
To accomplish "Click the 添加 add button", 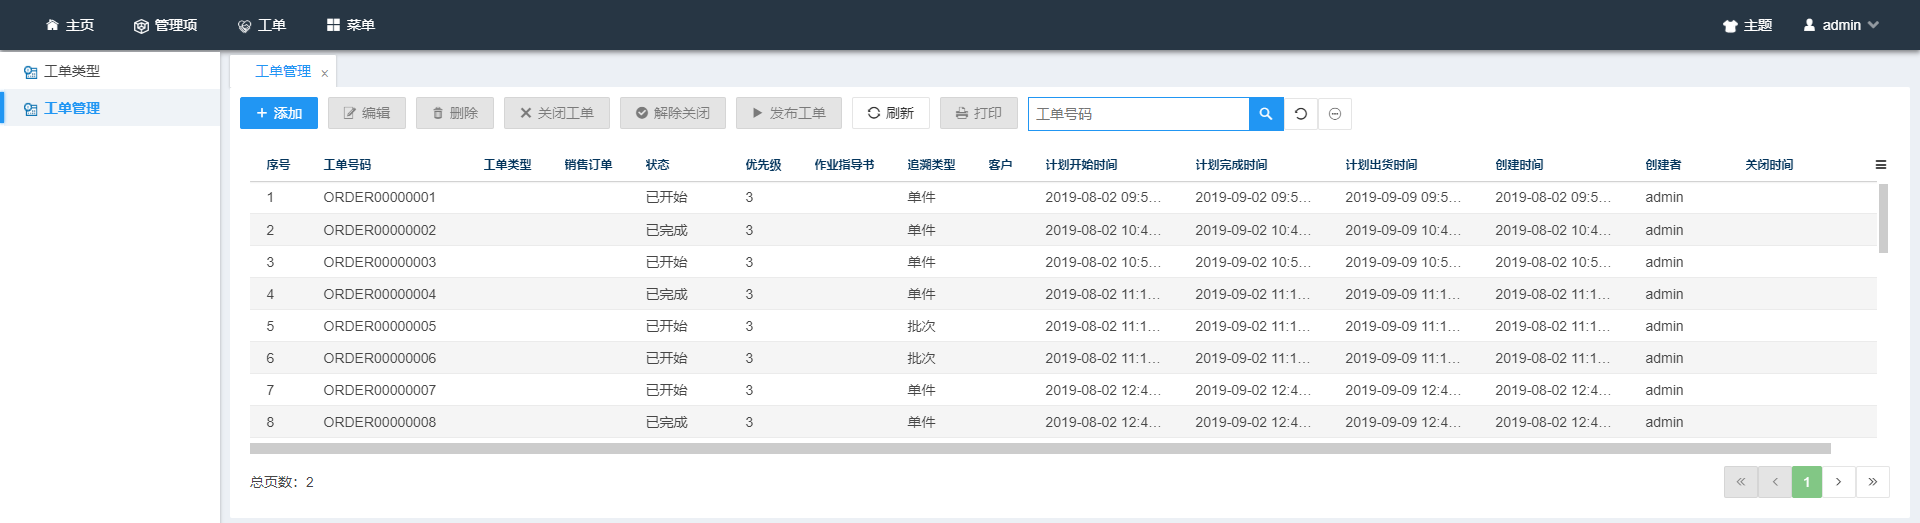I will [x=279, y=113].
